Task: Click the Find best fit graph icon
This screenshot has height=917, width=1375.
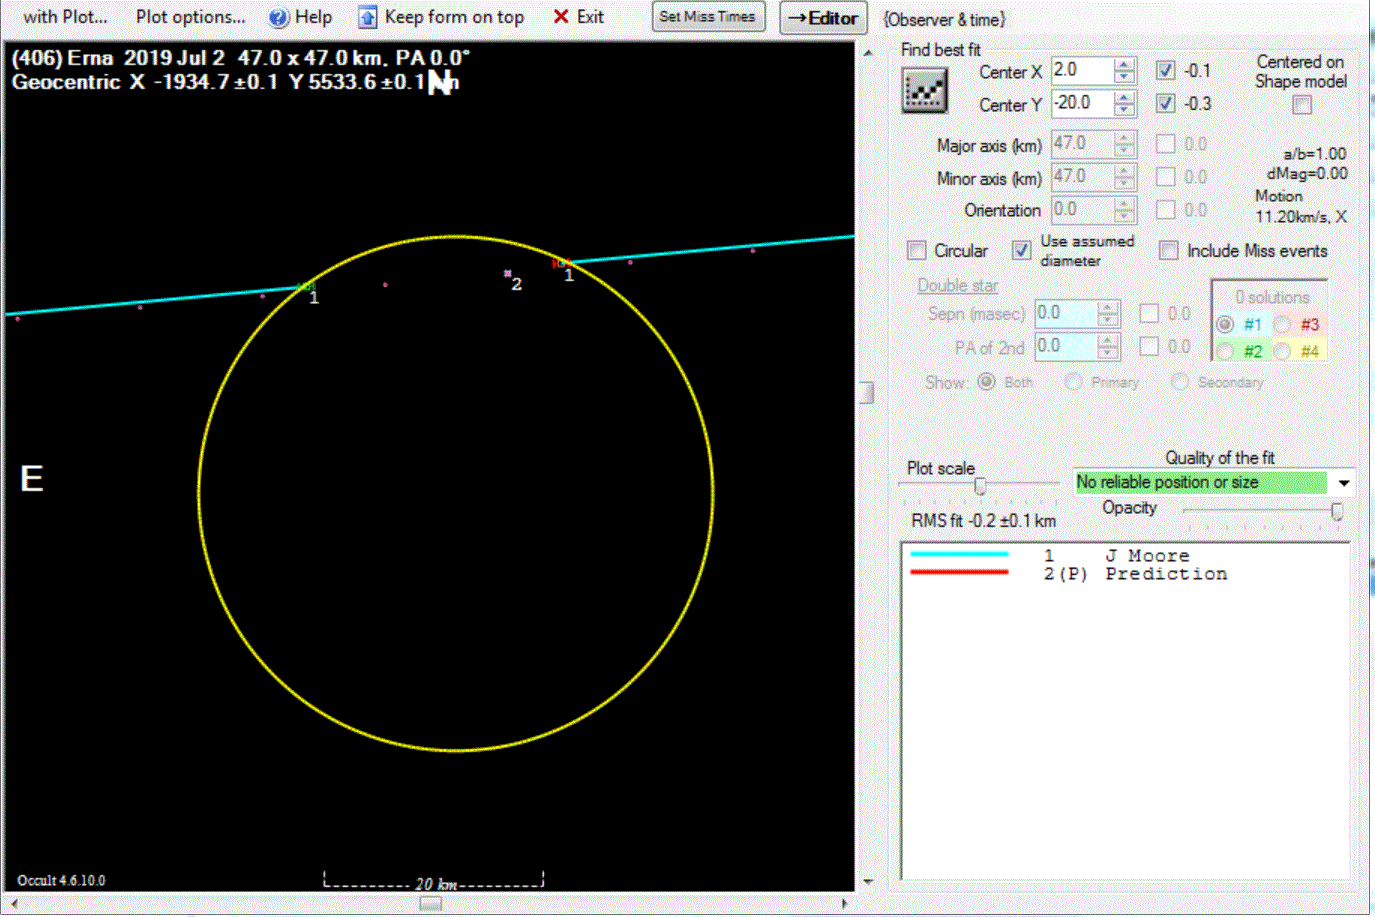Action: tap(924, 91)
